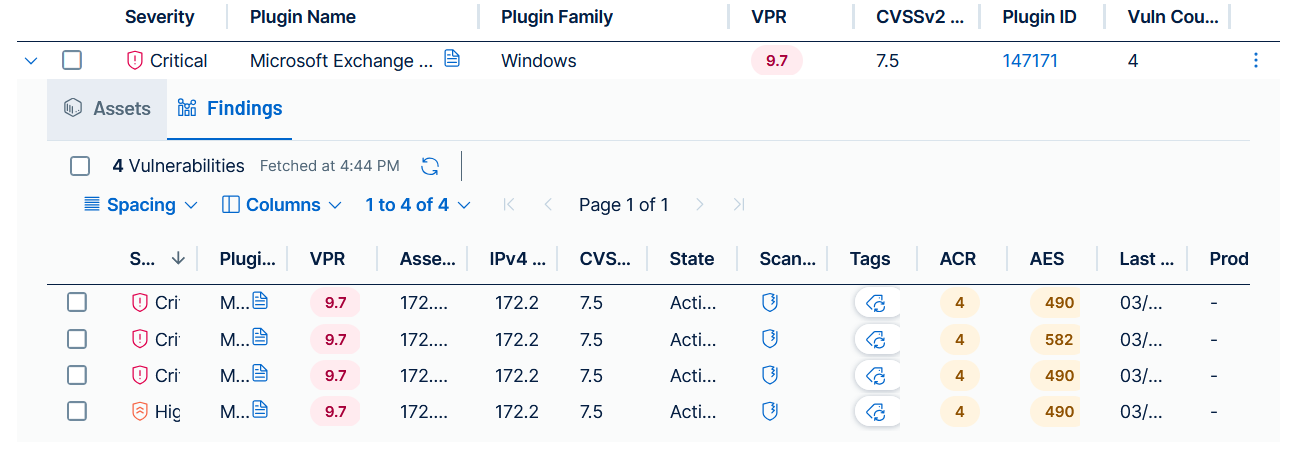Click the 9.7 VPR badge in top row
Screen dimensions: 1289x451
coord(776,61)
